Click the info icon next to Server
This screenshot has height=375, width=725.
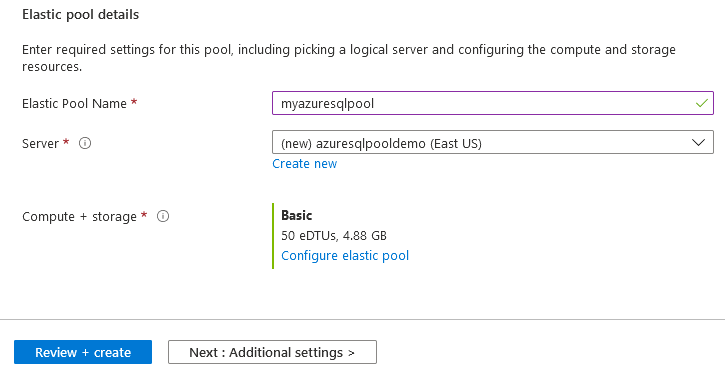point(85,143)
